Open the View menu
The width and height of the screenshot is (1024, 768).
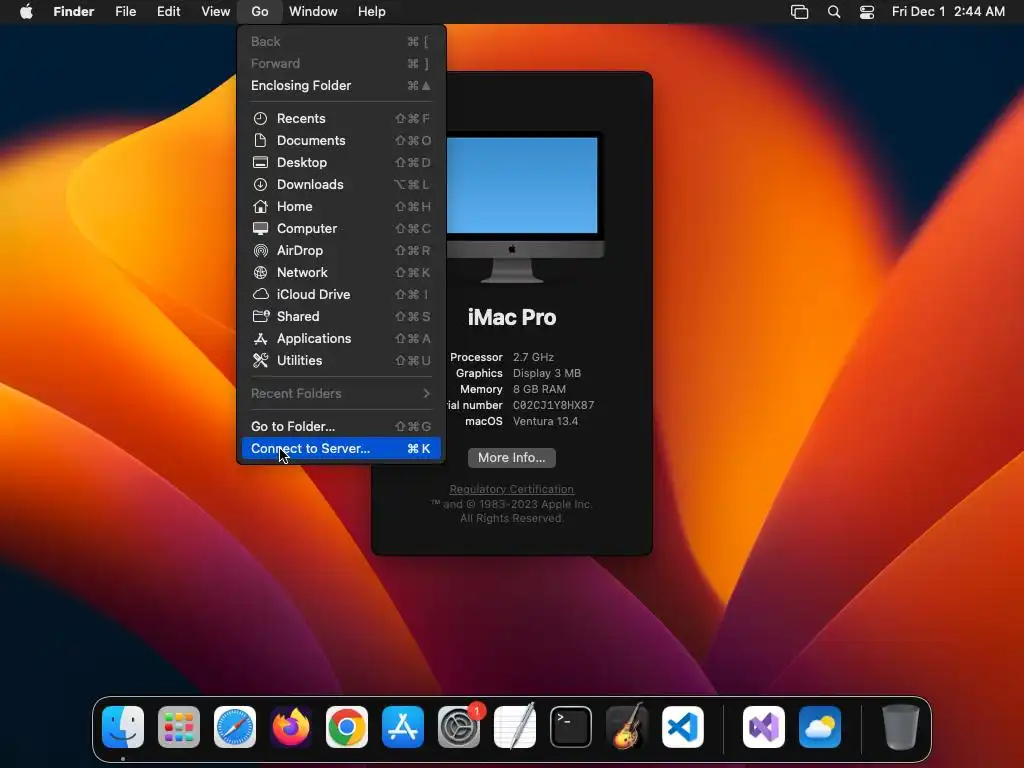pos(216,11)
